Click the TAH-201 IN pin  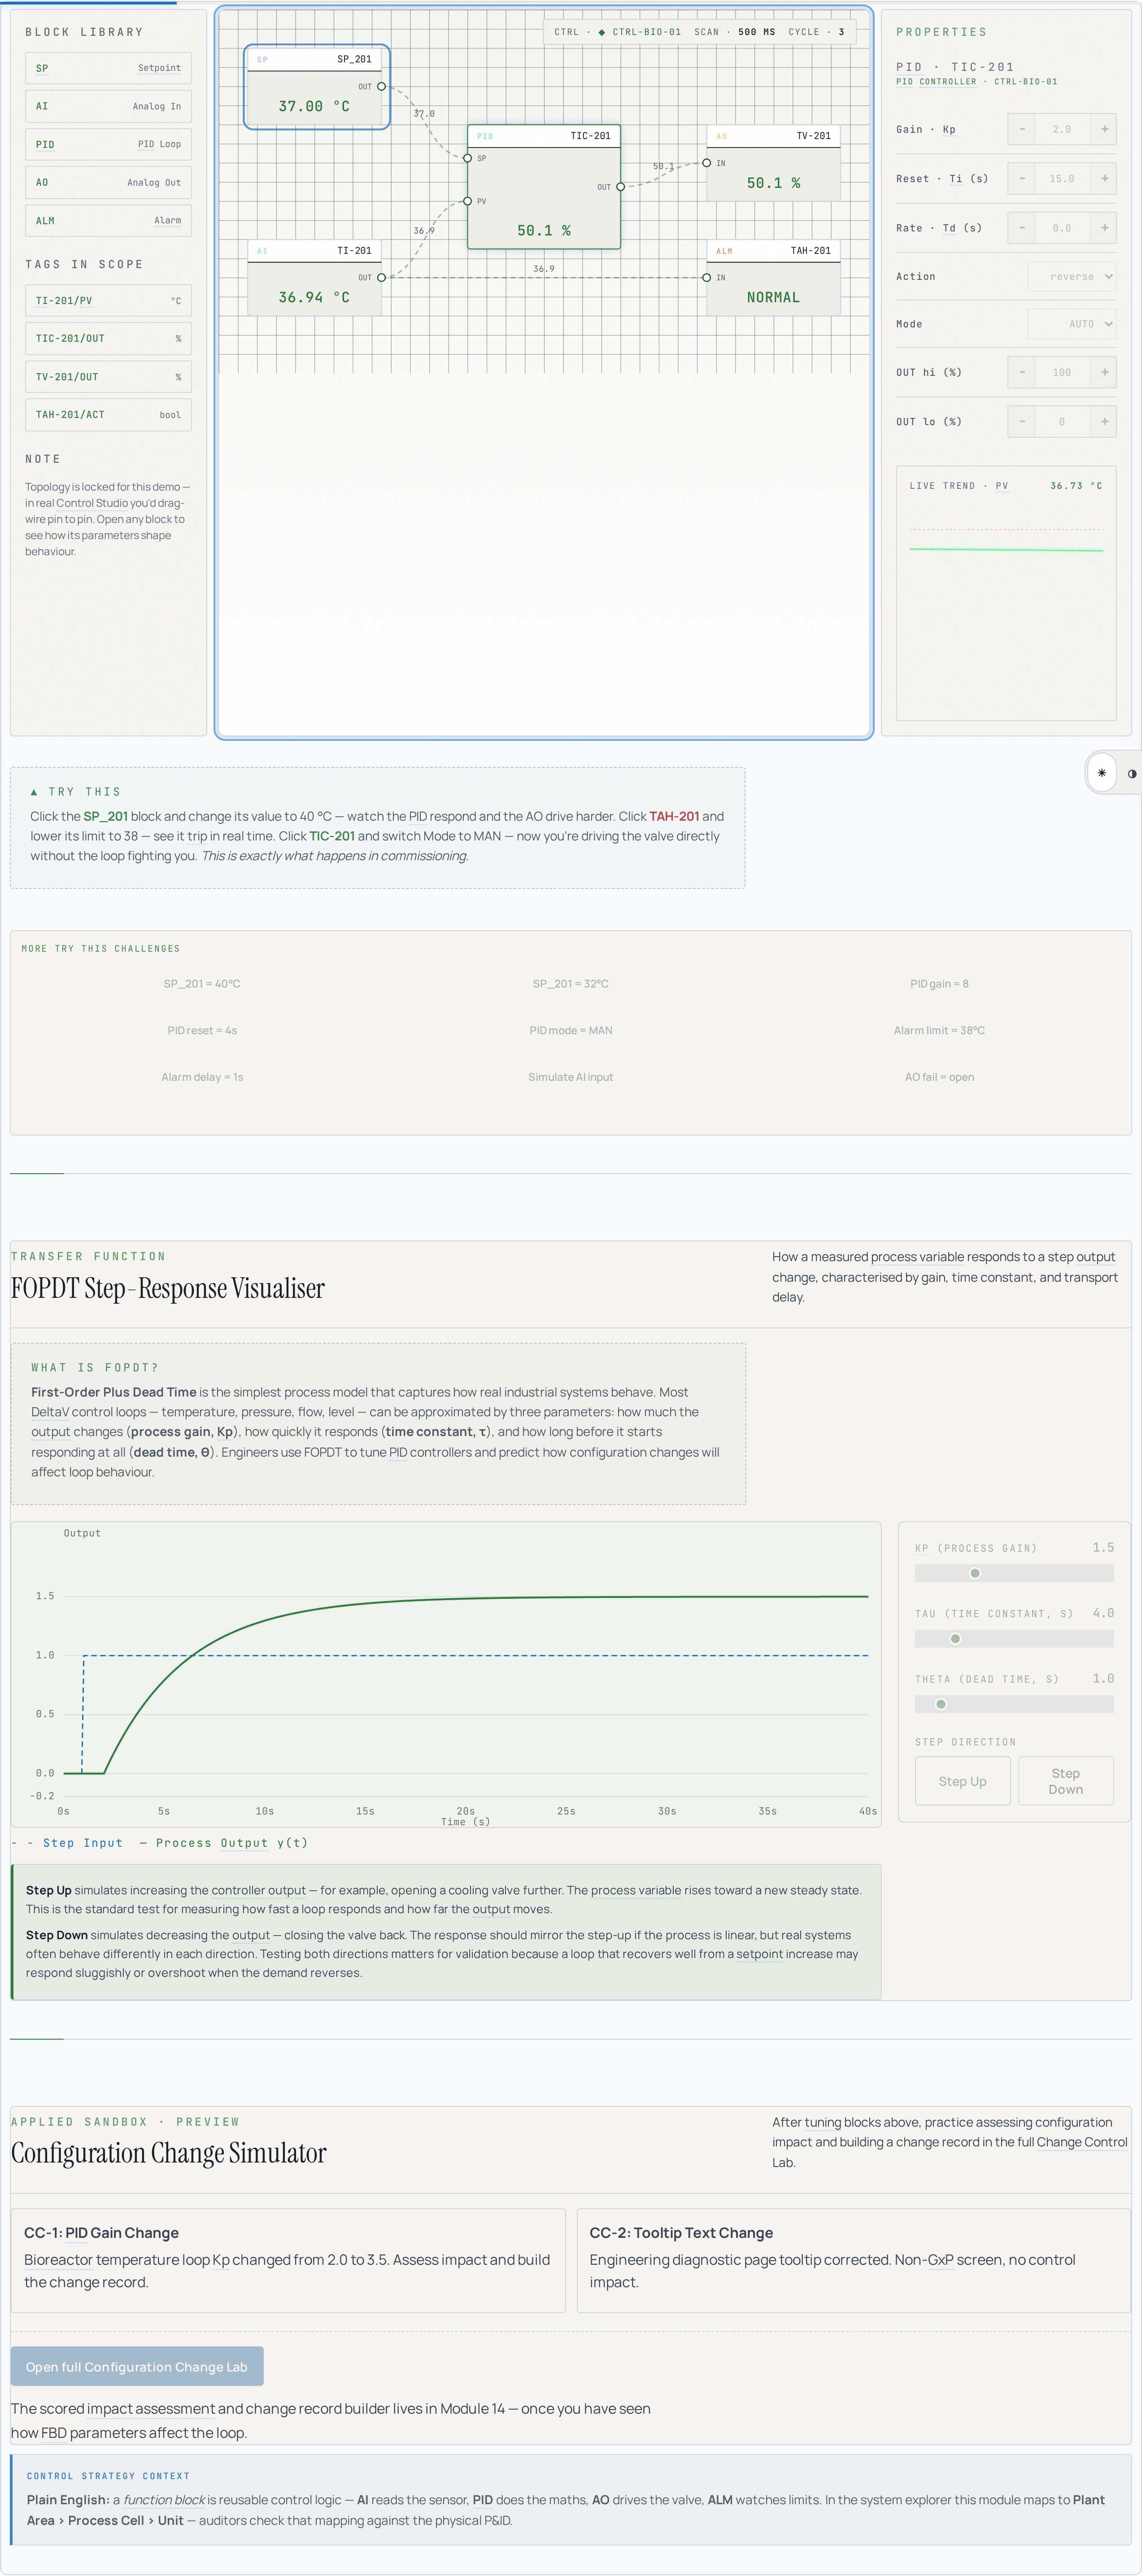coord(707,278)
